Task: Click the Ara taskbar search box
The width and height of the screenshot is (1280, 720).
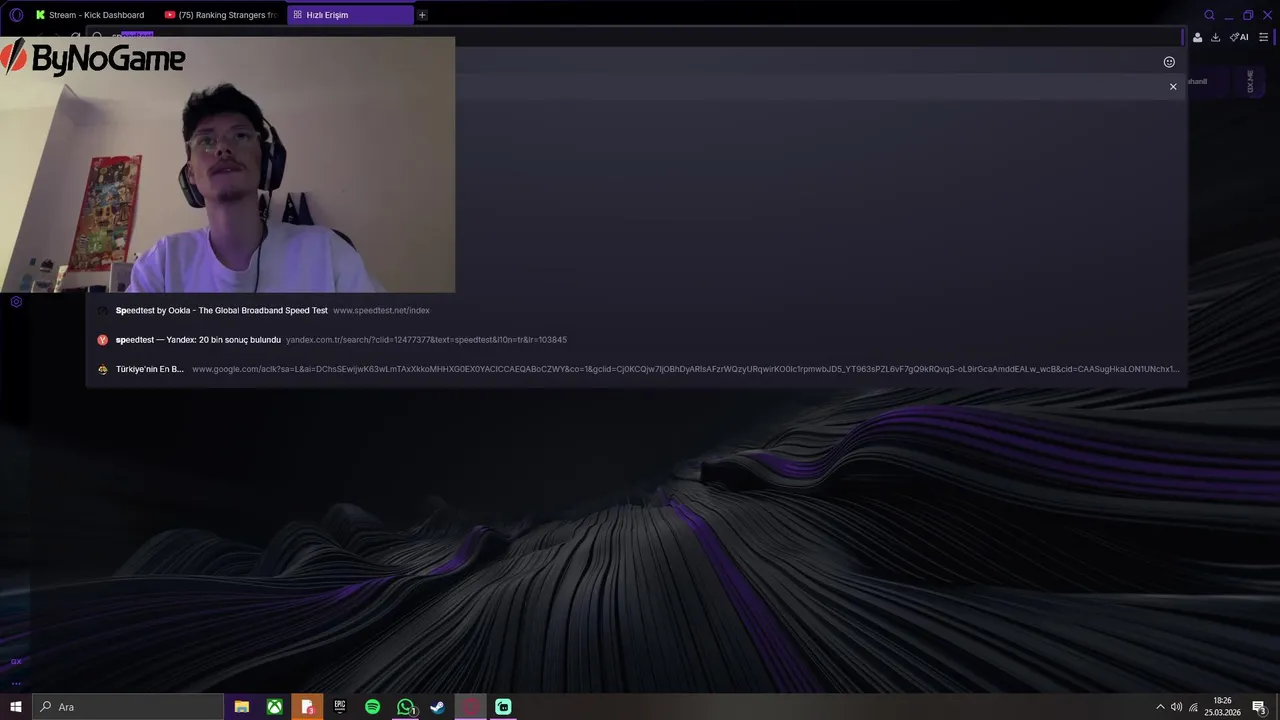Action: pos(128,707)
